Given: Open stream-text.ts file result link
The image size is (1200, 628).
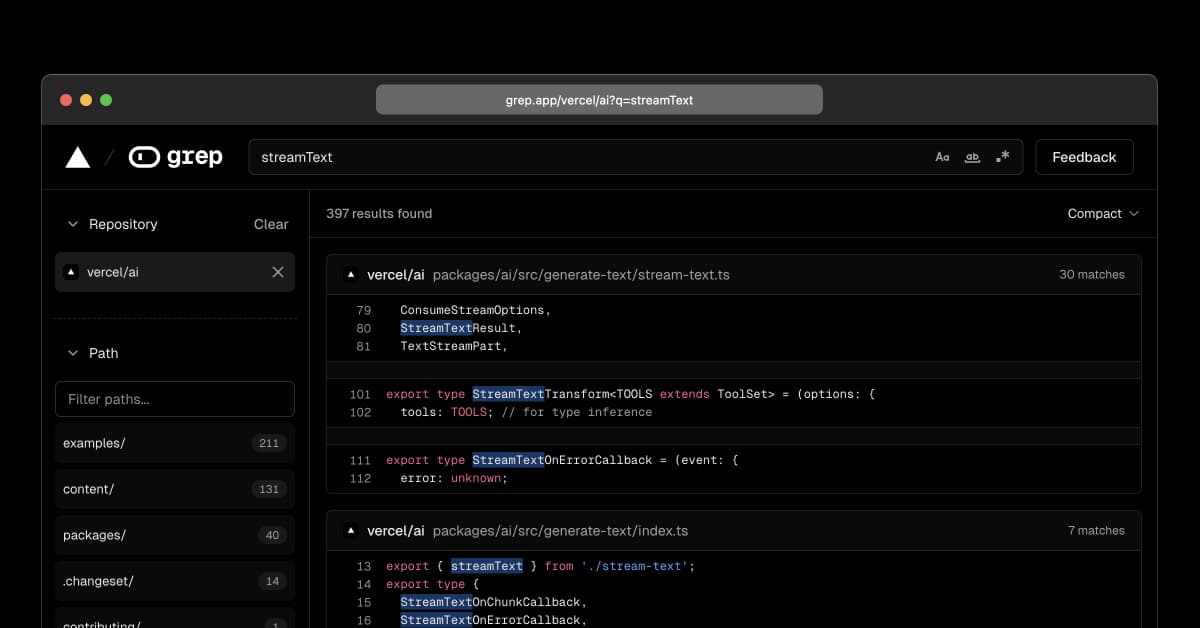Looking at the screenshot, I should (x=581, y=274).
